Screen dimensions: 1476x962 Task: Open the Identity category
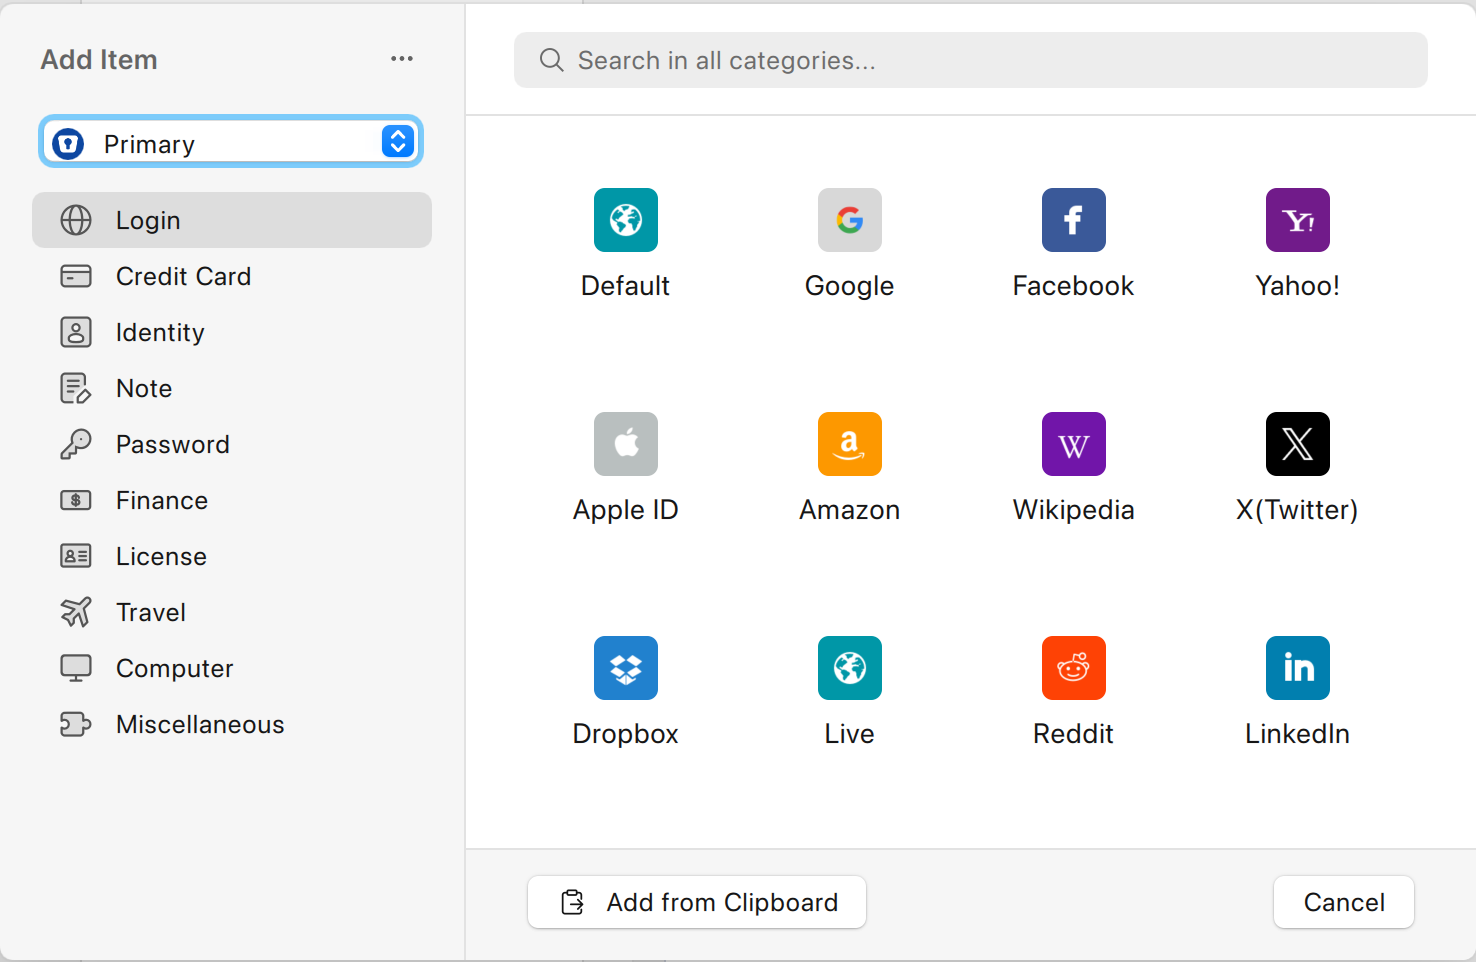(x=232, y=332)
